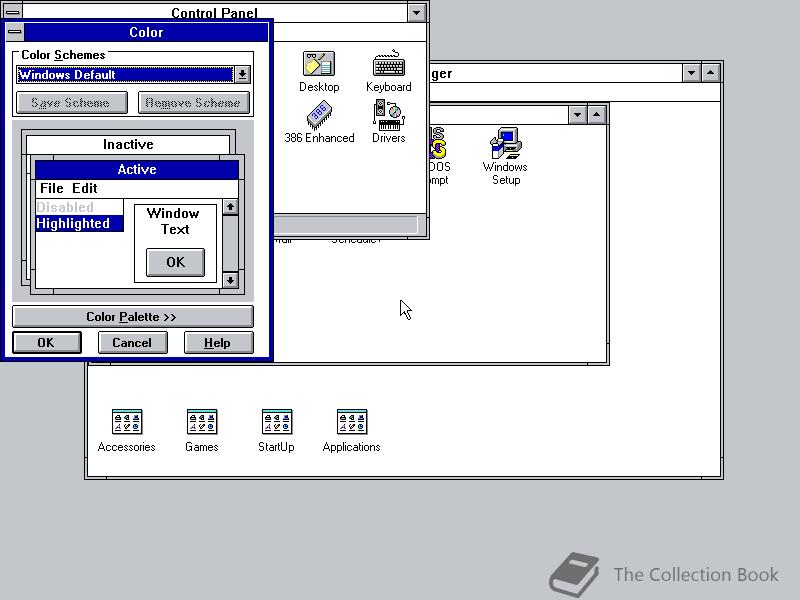800x600 pixels.
Task: Cancel the Color dialog
Action: (132, 342)
